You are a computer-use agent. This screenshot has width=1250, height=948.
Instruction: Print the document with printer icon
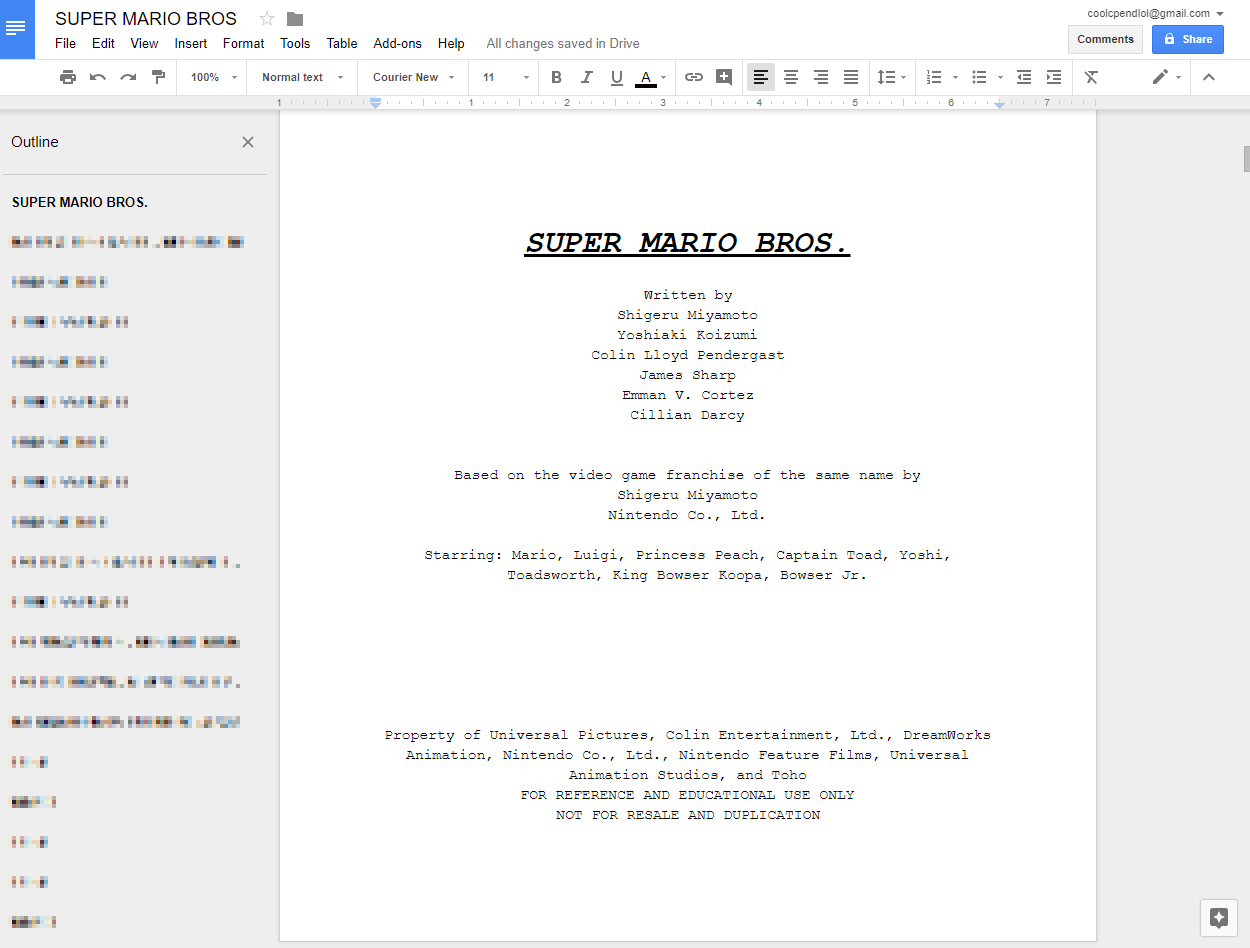pos(68,77)
